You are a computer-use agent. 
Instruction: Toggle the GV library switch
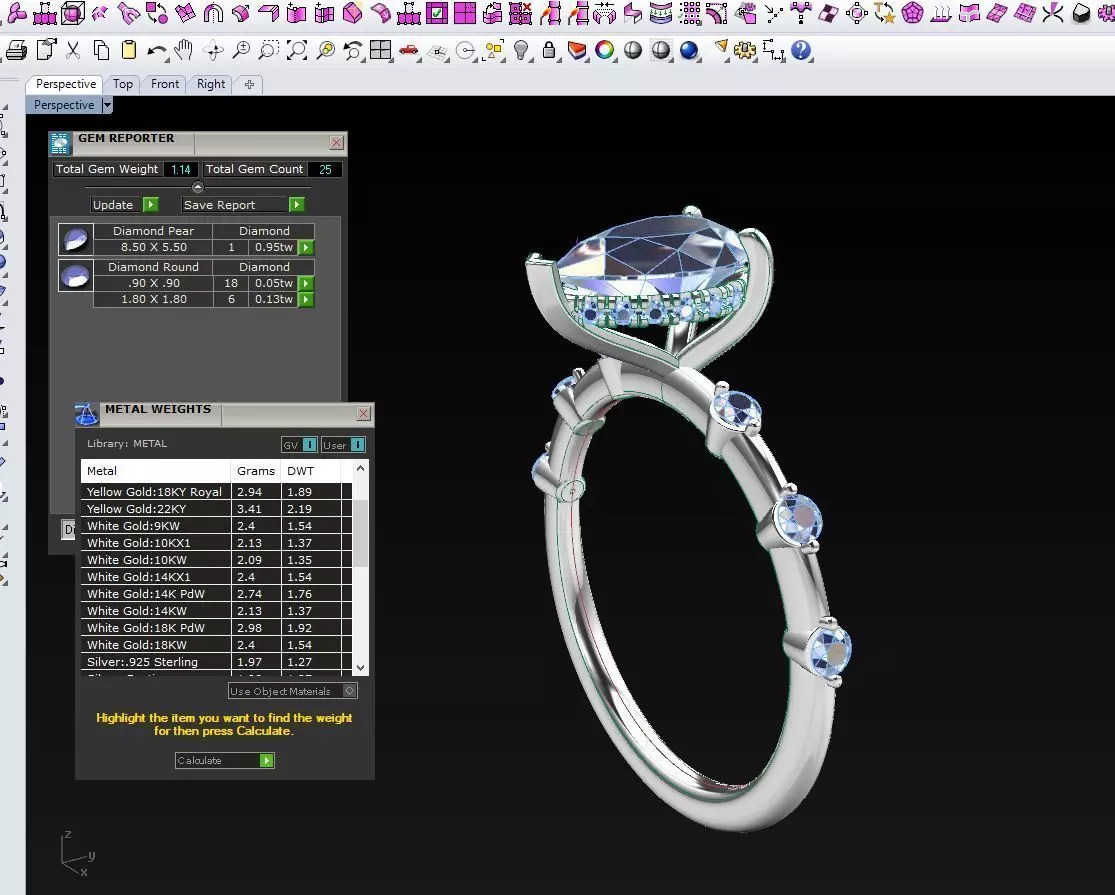(309, 444)
